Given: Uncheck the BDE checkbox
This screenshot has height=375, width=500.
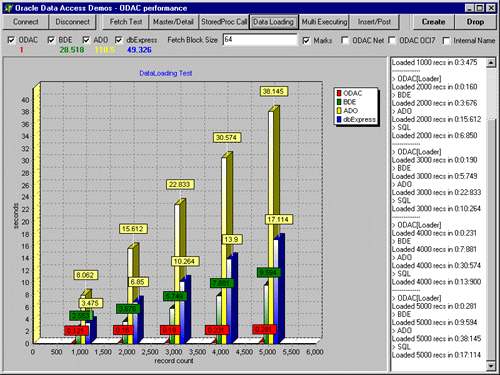Looking at the screenshot, I should [51, 40].
